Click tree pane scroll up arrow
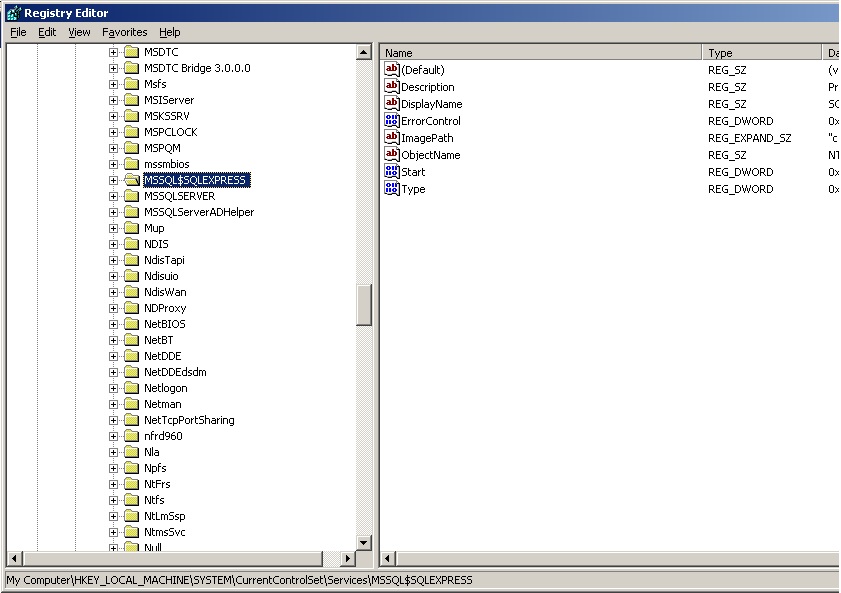 (364, 52)
